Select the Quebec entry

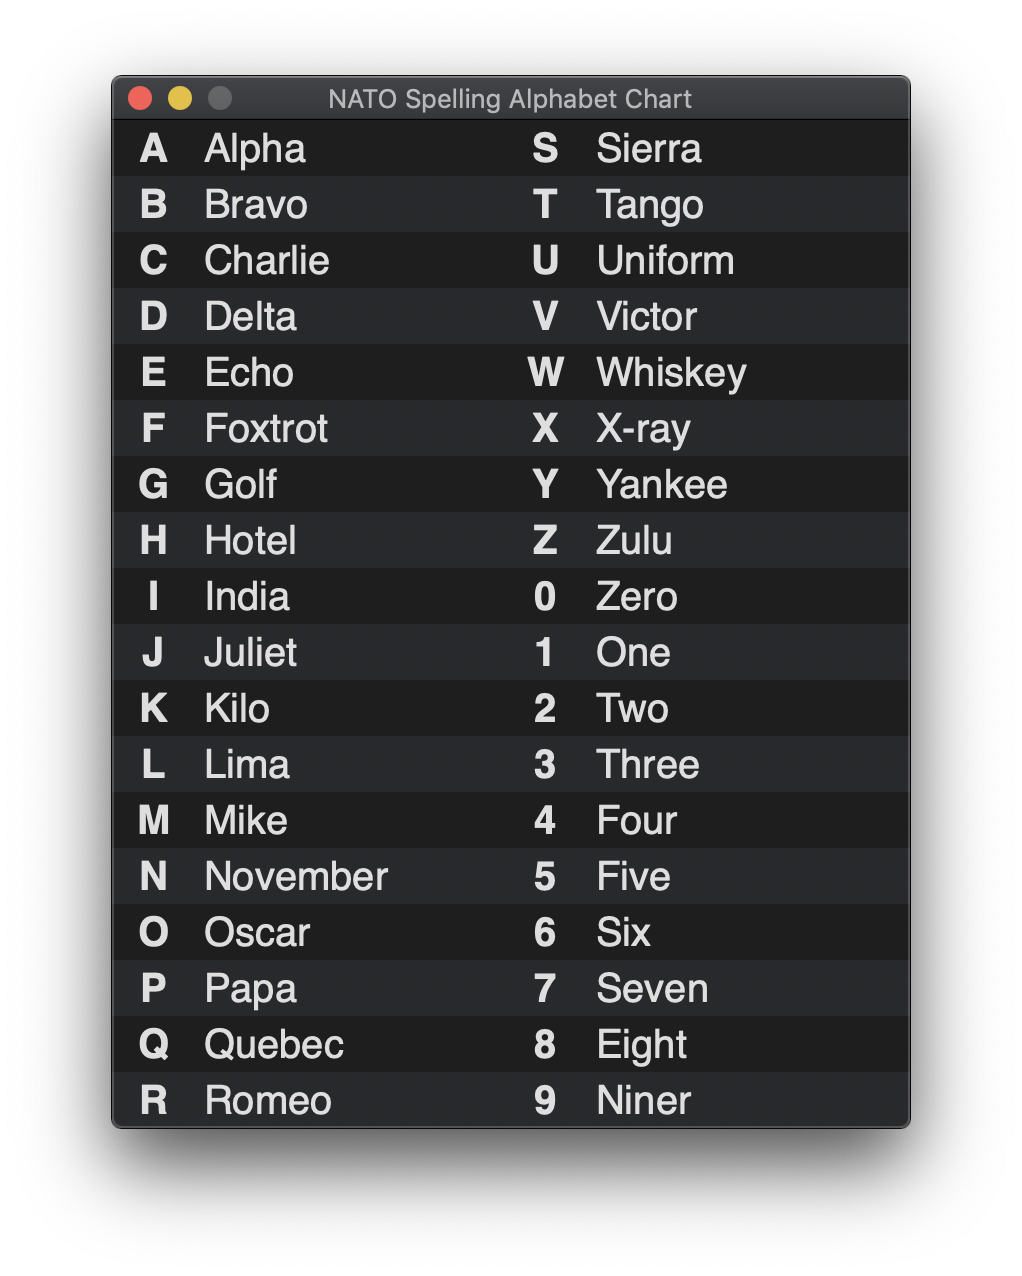point(274,1045)
